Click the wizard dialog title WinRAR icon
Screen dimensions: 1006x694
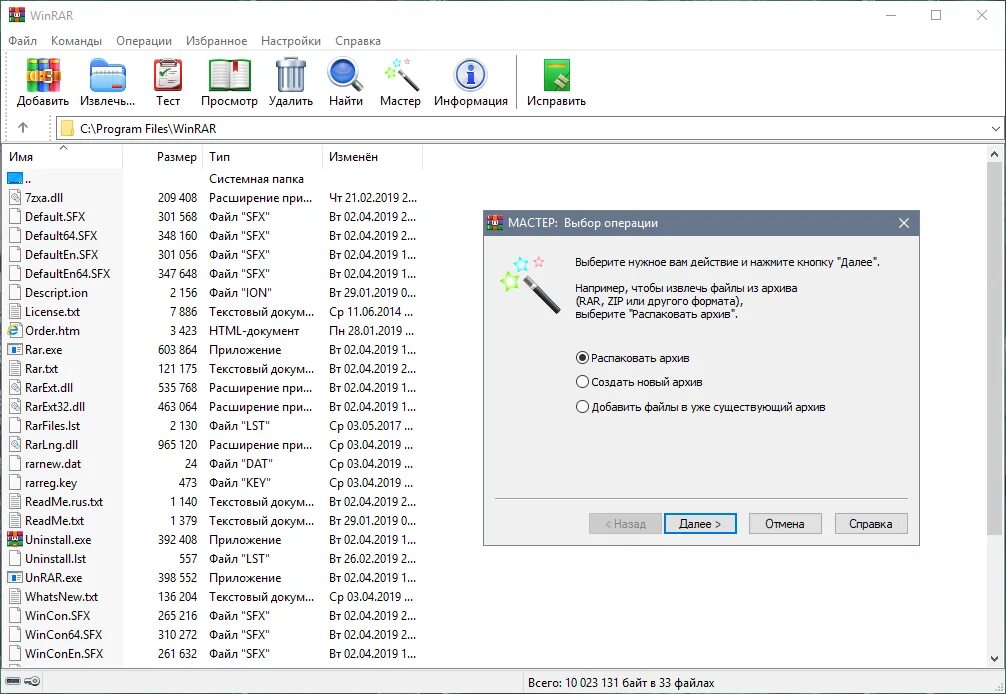pyautogui.click(x=495, y=223)
